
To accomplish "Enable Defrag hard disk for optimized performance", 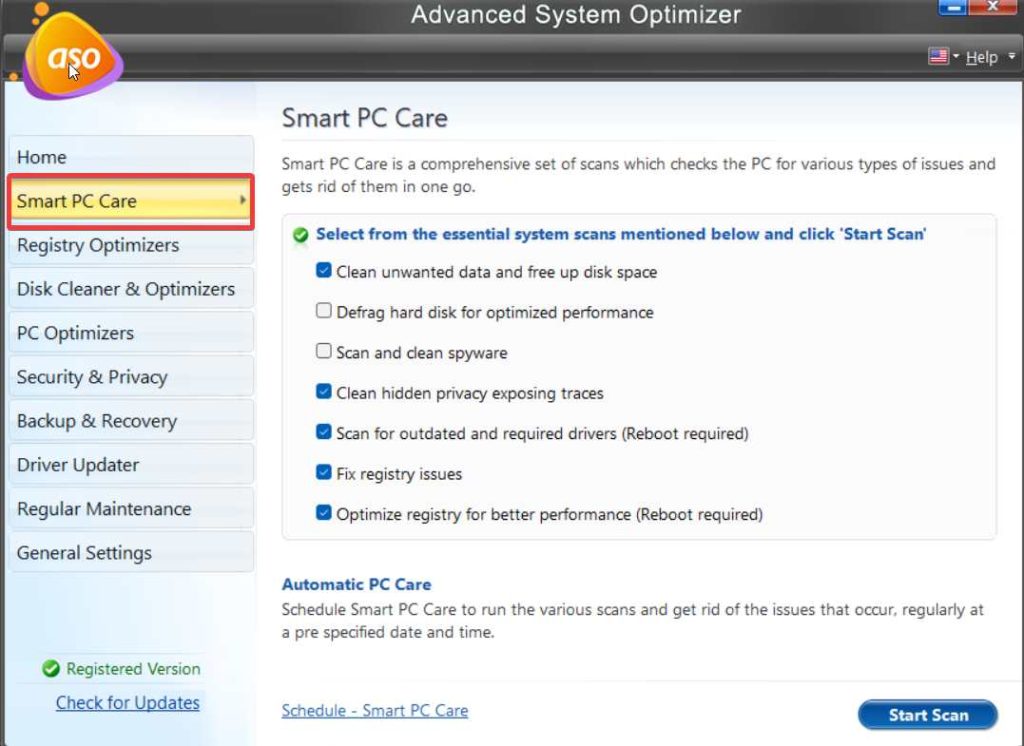I will pos(323,311).
